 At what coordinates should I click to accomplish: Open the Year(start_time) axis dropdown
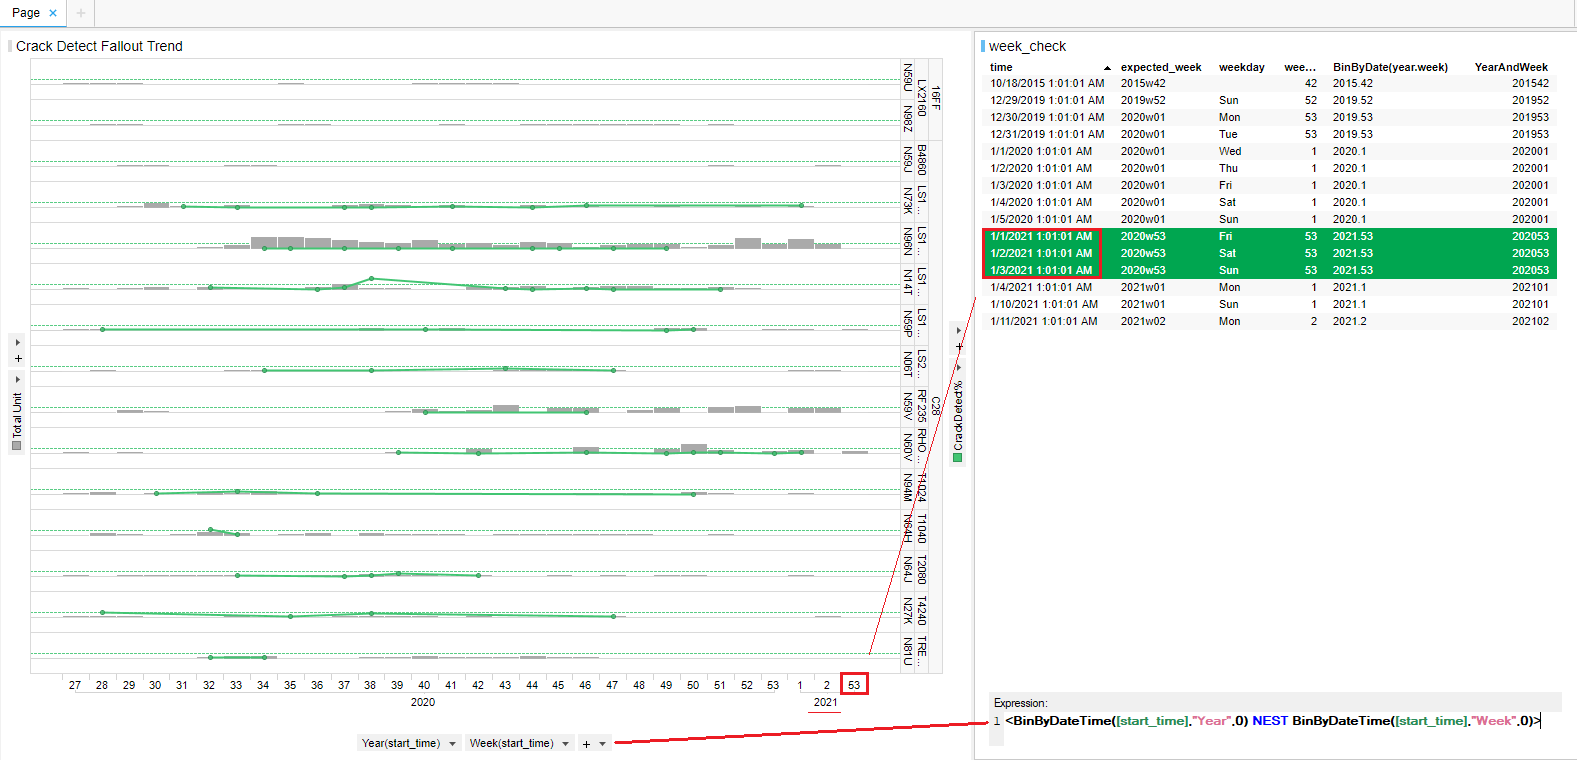coord(453,744)
